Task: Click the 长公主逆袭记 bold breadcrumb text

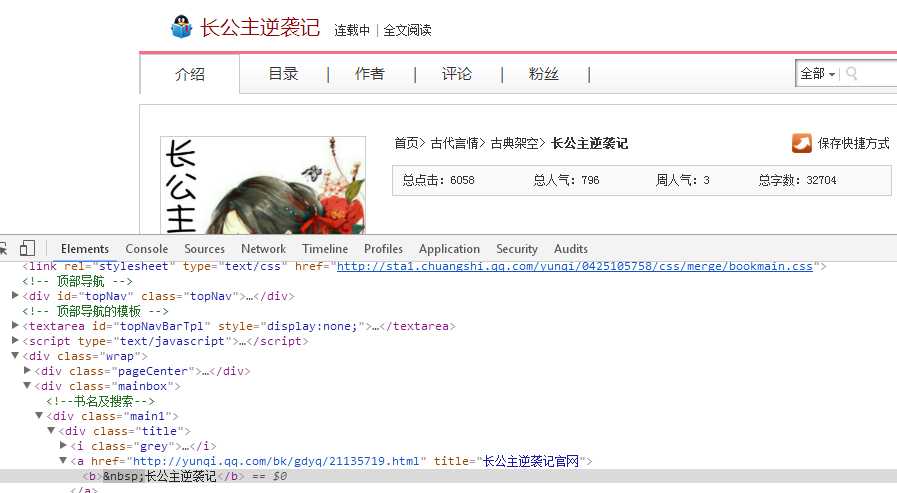Action: [x=589, y=143]
